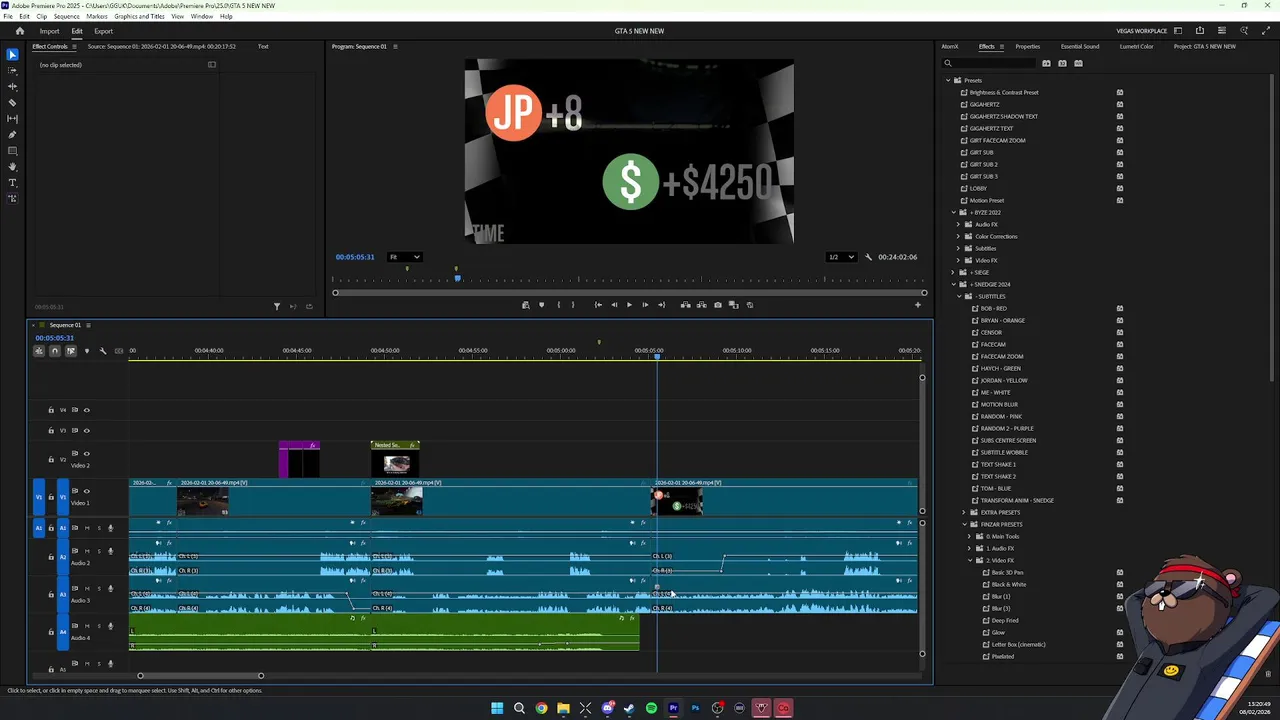Select the Selection tool in the tools panel
The width and height of the screenshot is (1280, 720).
point(12,55)
